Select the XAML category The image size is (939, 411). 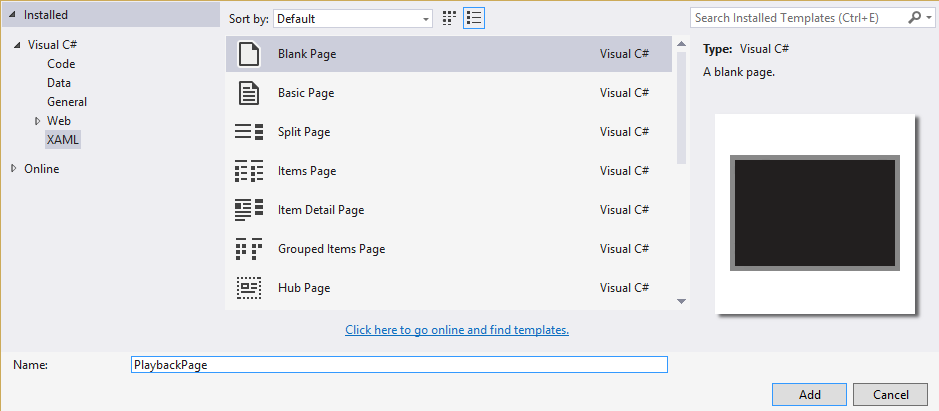62,140
